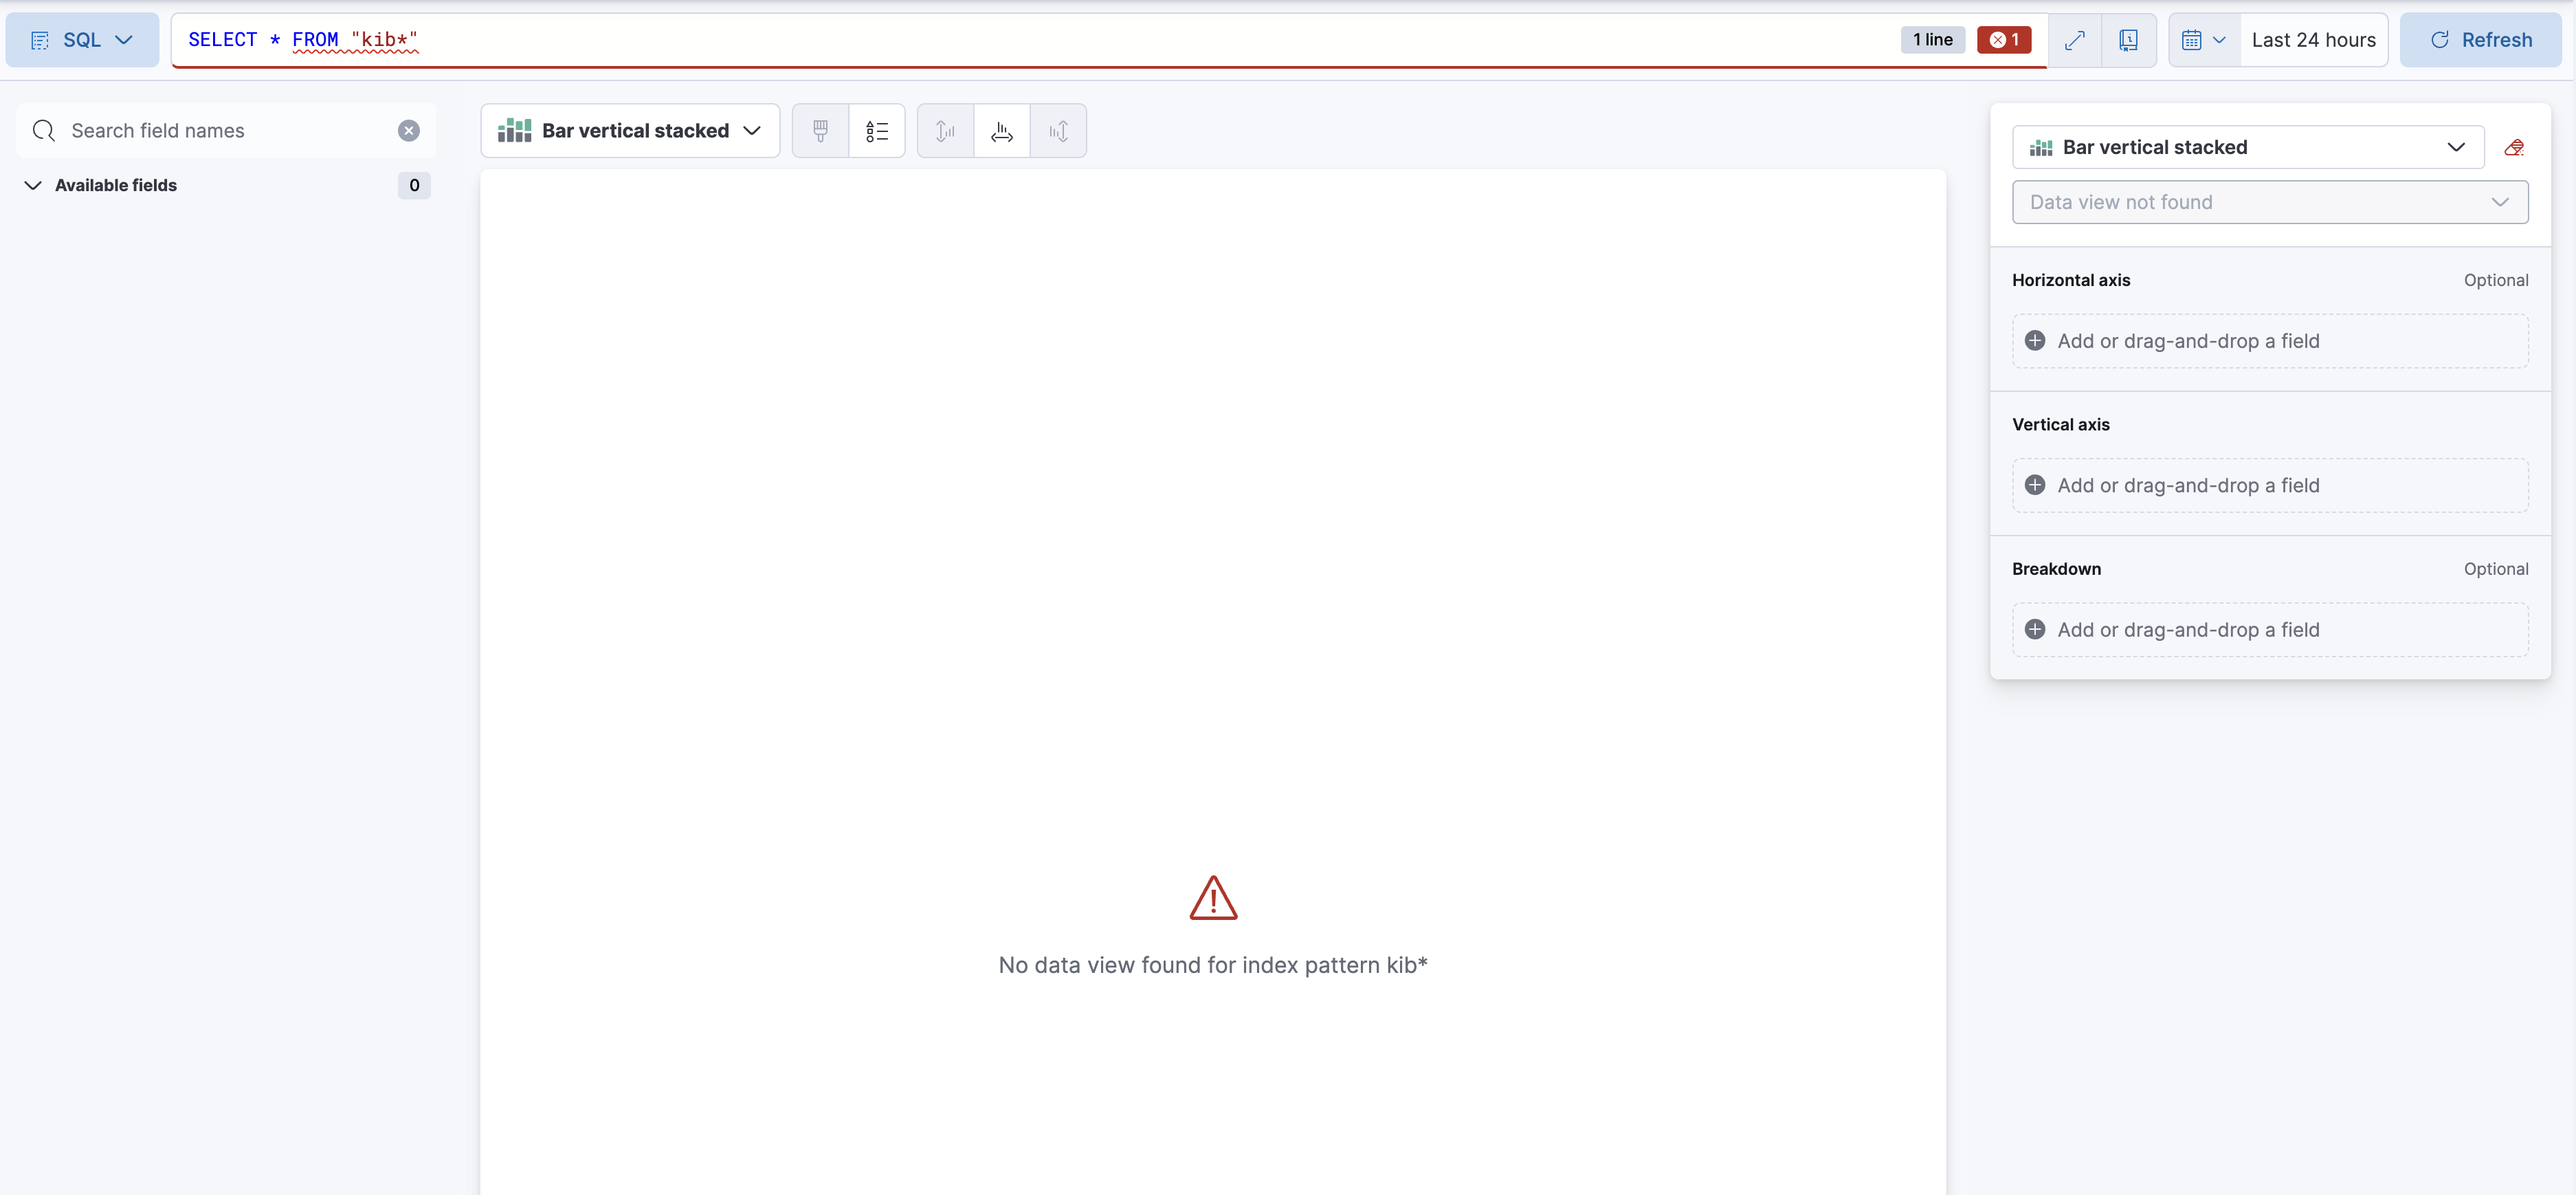Clear the layer using the eraser icon
This screenshot has width=2576, height=1195.
pos(2515,147)
